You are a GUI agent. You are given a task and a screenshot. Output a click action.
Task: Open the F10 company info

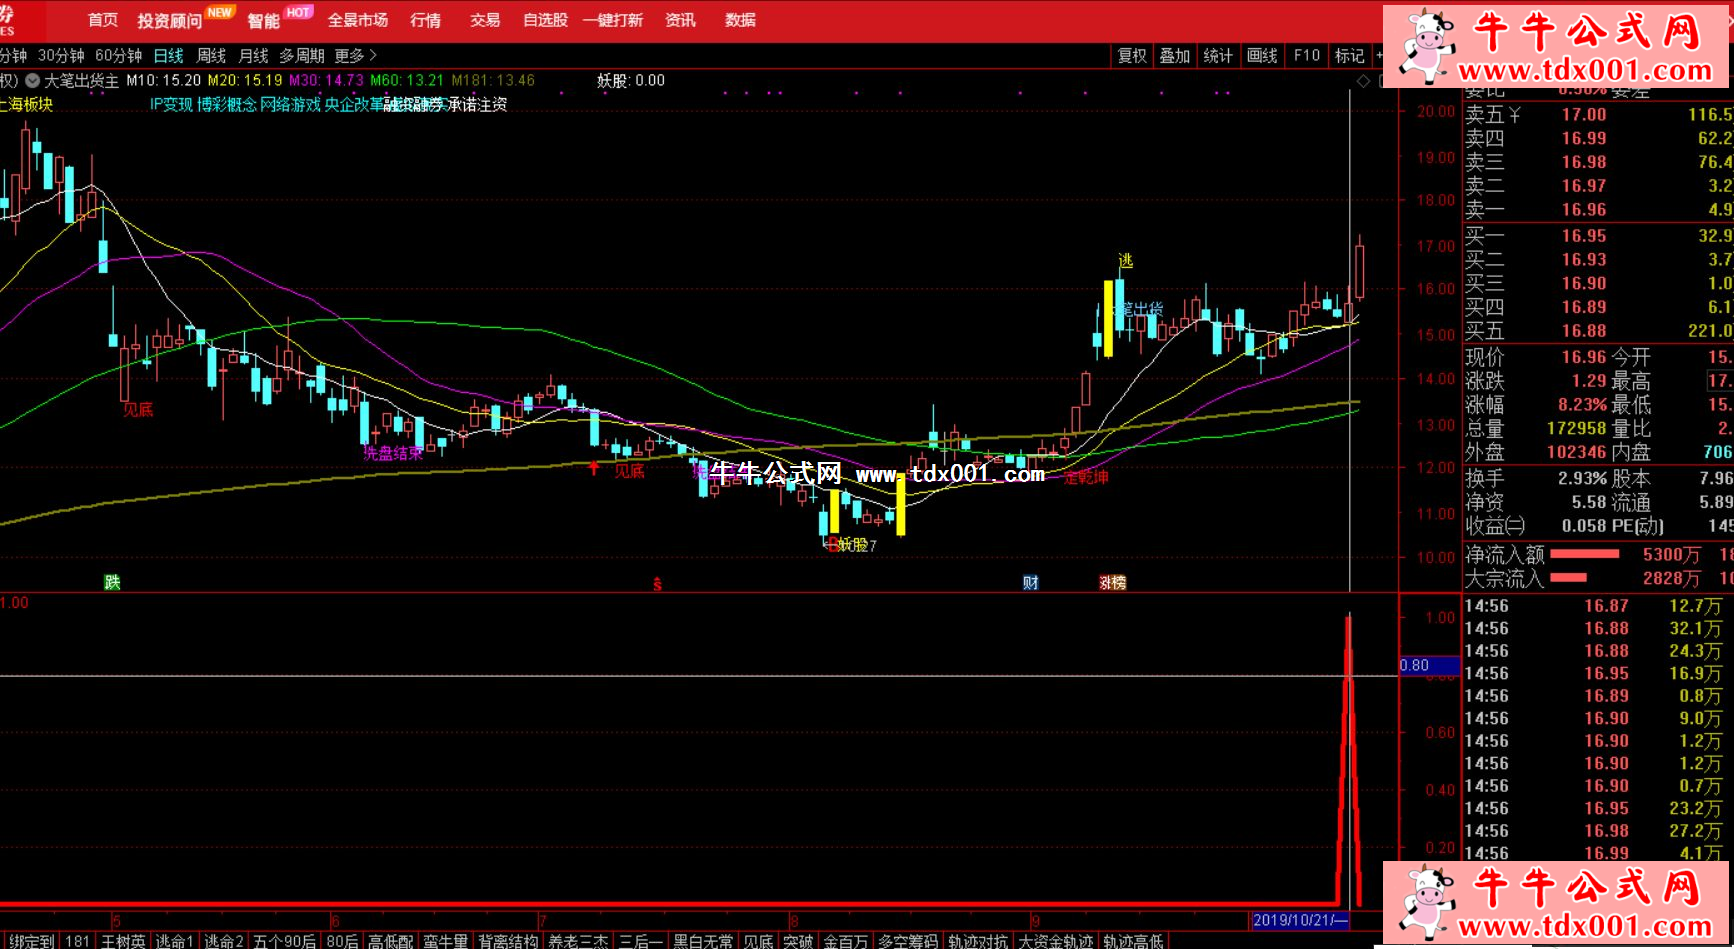coord(1306,56)
